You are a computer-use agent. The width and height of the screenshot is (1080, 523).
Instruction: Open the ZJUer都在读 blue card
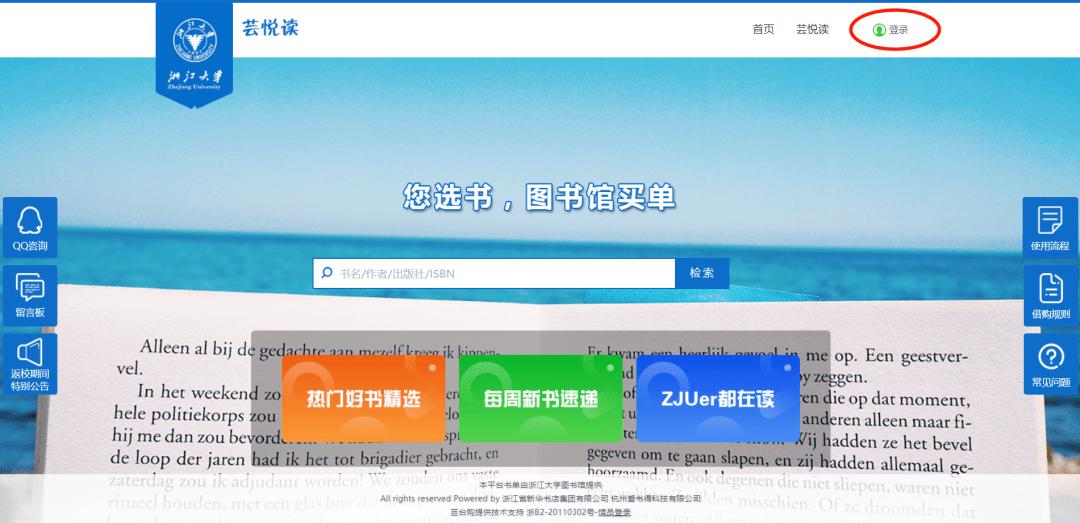(718, 398)
